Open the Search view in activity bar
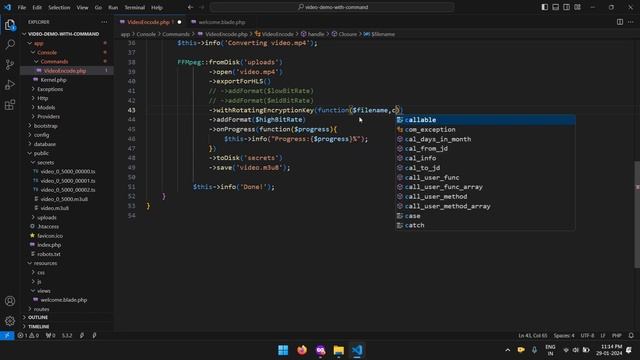This screenshot has height=360, width=640. (x=10, y=44)
